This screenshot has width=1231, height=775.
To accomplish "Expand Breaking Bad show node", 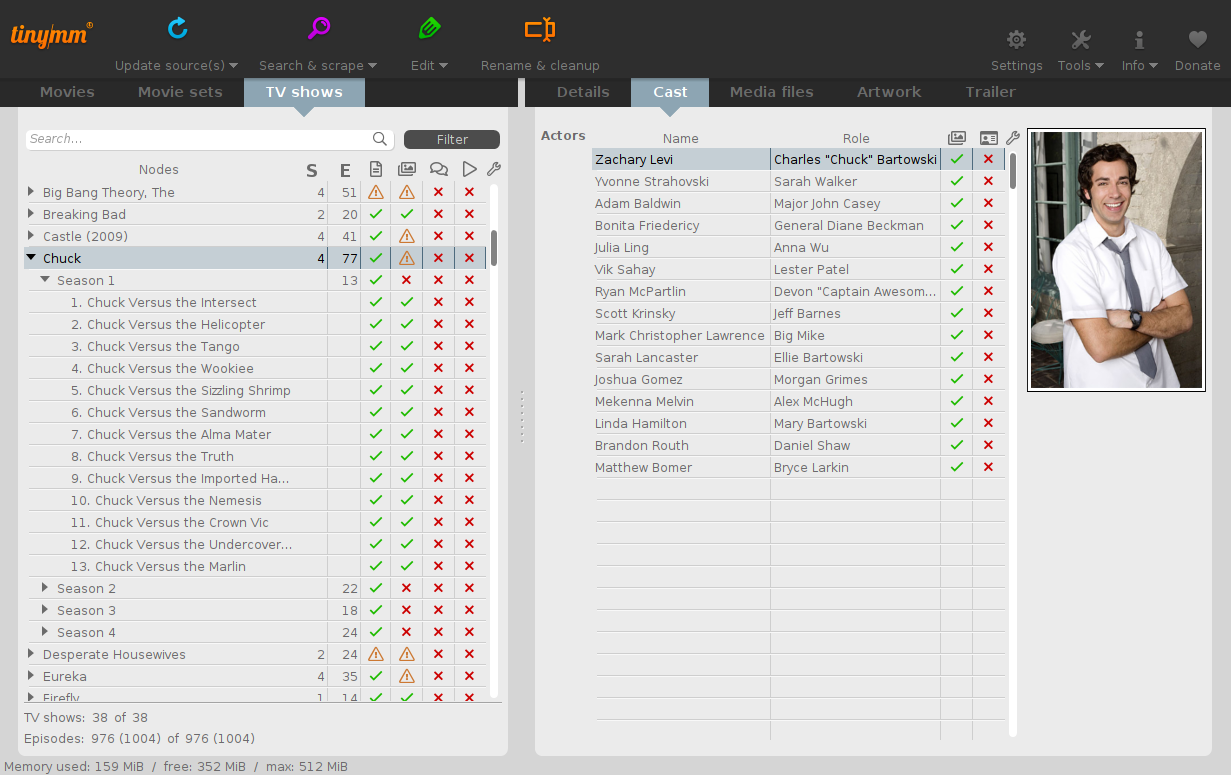I will click(31, 214).
